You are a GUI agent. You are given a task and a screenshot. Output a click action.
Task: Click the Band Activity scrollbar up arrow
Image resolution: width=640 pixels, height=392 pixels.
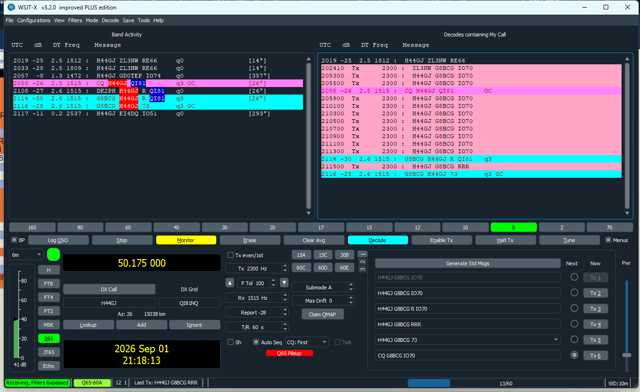(x=309, y=59)
